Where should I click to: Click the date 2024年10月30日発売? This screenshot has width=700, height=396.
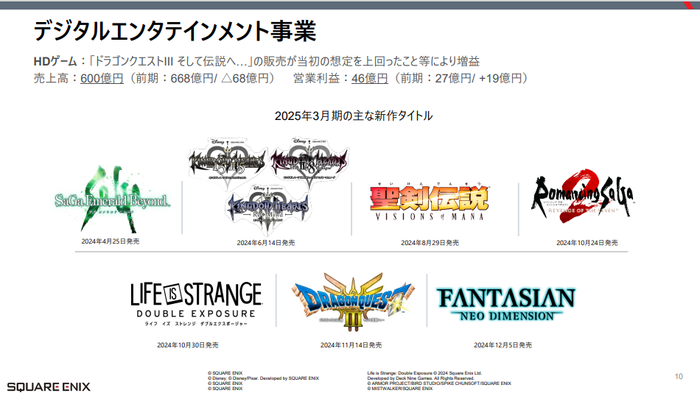[x=188, y=345]
